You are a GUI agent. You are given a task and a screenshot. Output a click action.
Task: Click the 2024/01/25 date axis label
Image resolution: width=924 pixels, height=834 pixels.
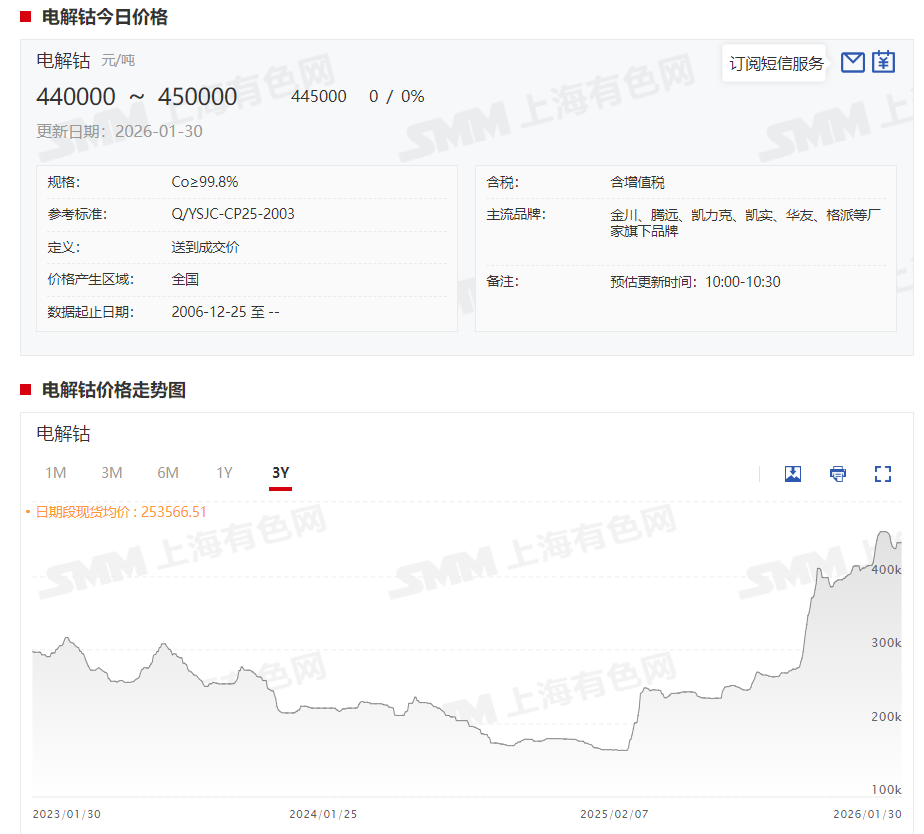[323, 814]
